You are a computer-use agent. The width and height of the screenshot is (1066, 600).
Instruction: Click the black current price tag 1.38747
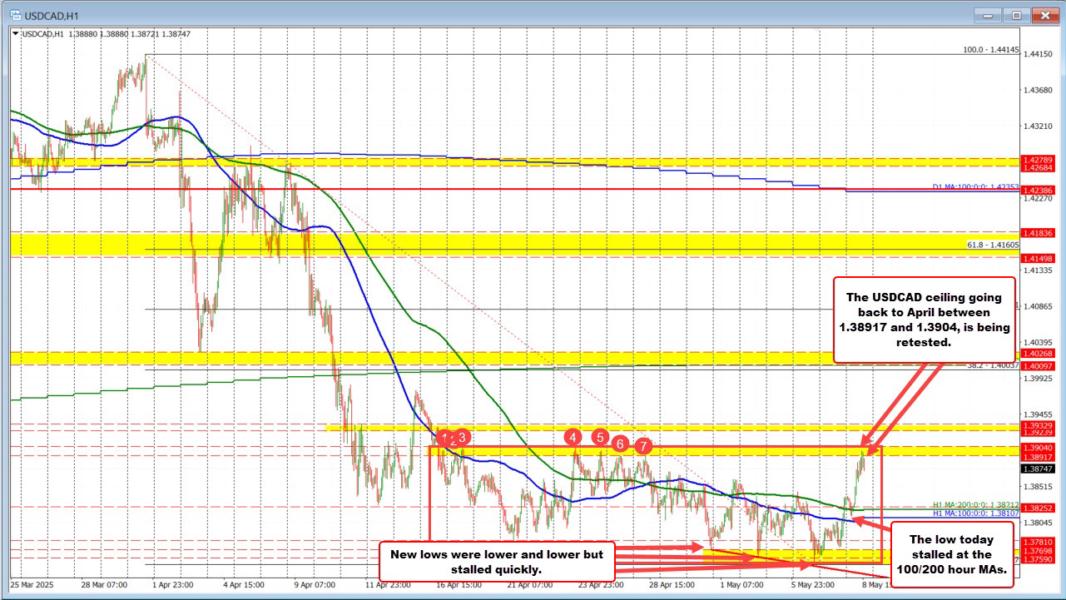tap(1038, 469)
